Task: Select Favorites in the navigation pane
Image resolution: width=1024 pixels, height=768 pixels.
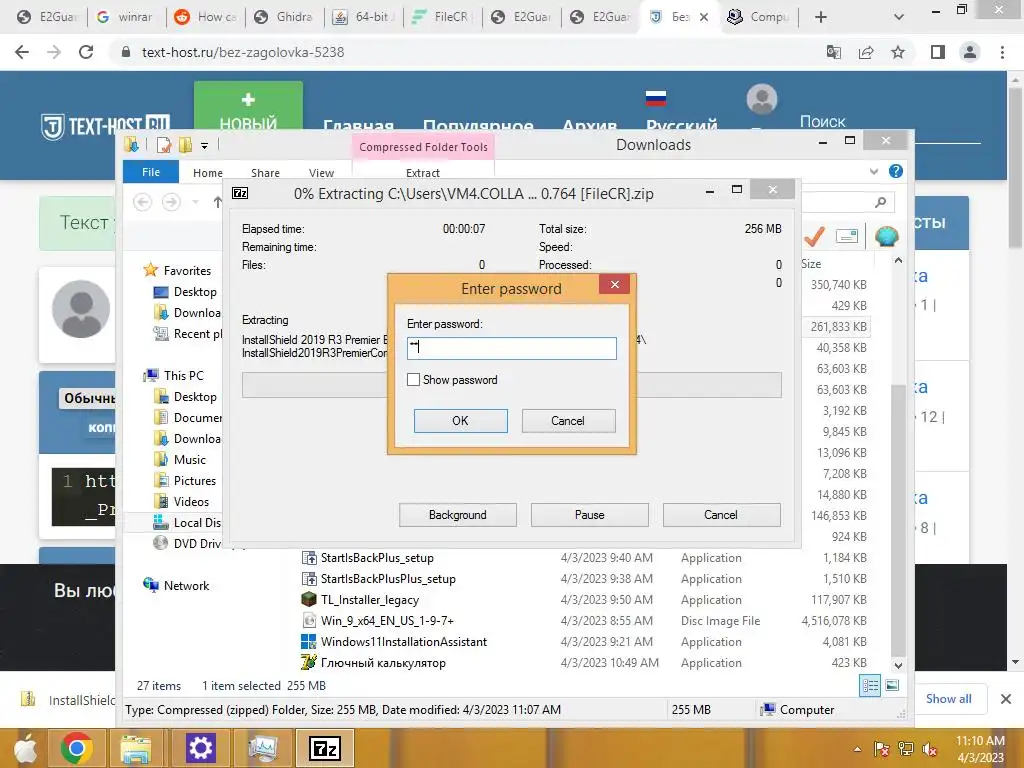Action: point(187,270)
